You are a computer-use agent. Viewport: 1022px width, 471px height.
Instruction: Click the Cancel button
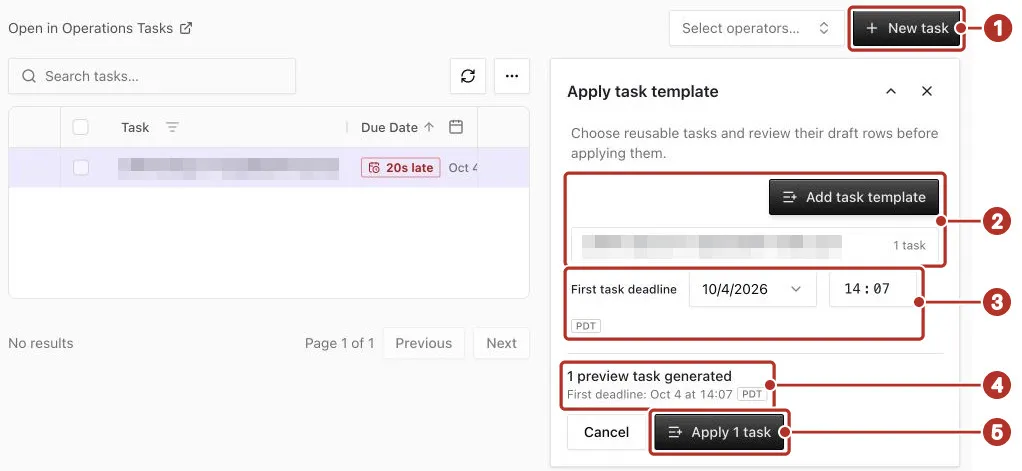(606, 432)
